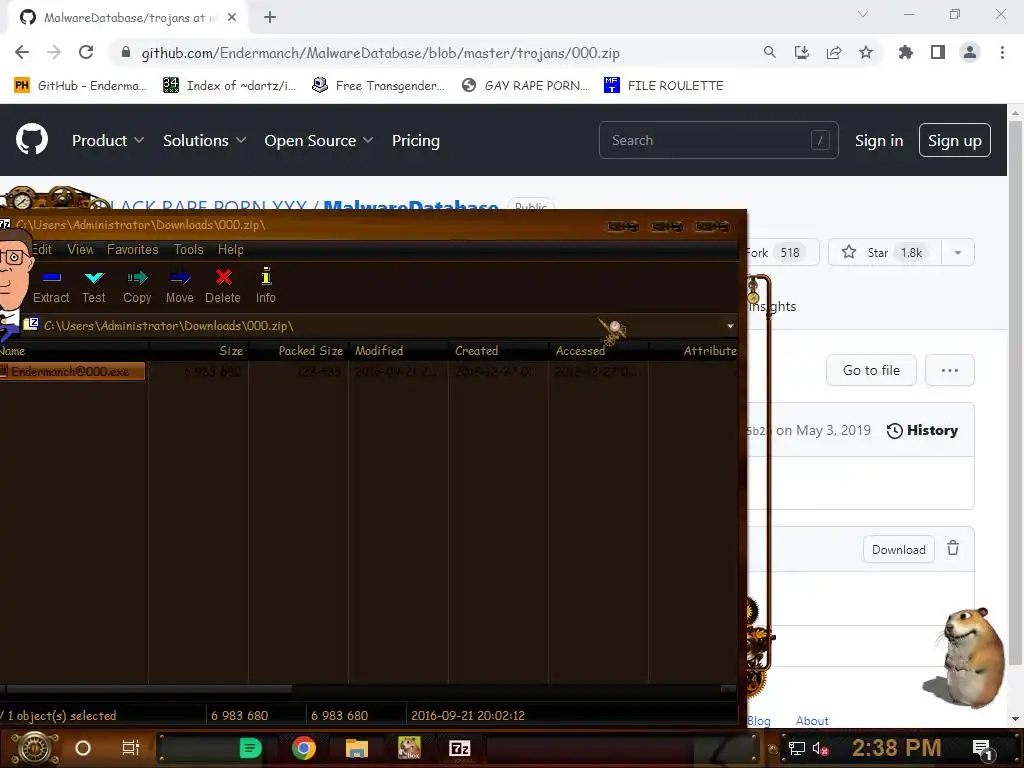Click the Chrome address bar URL
1024x768 pixels.
click(x=380, y=53)
